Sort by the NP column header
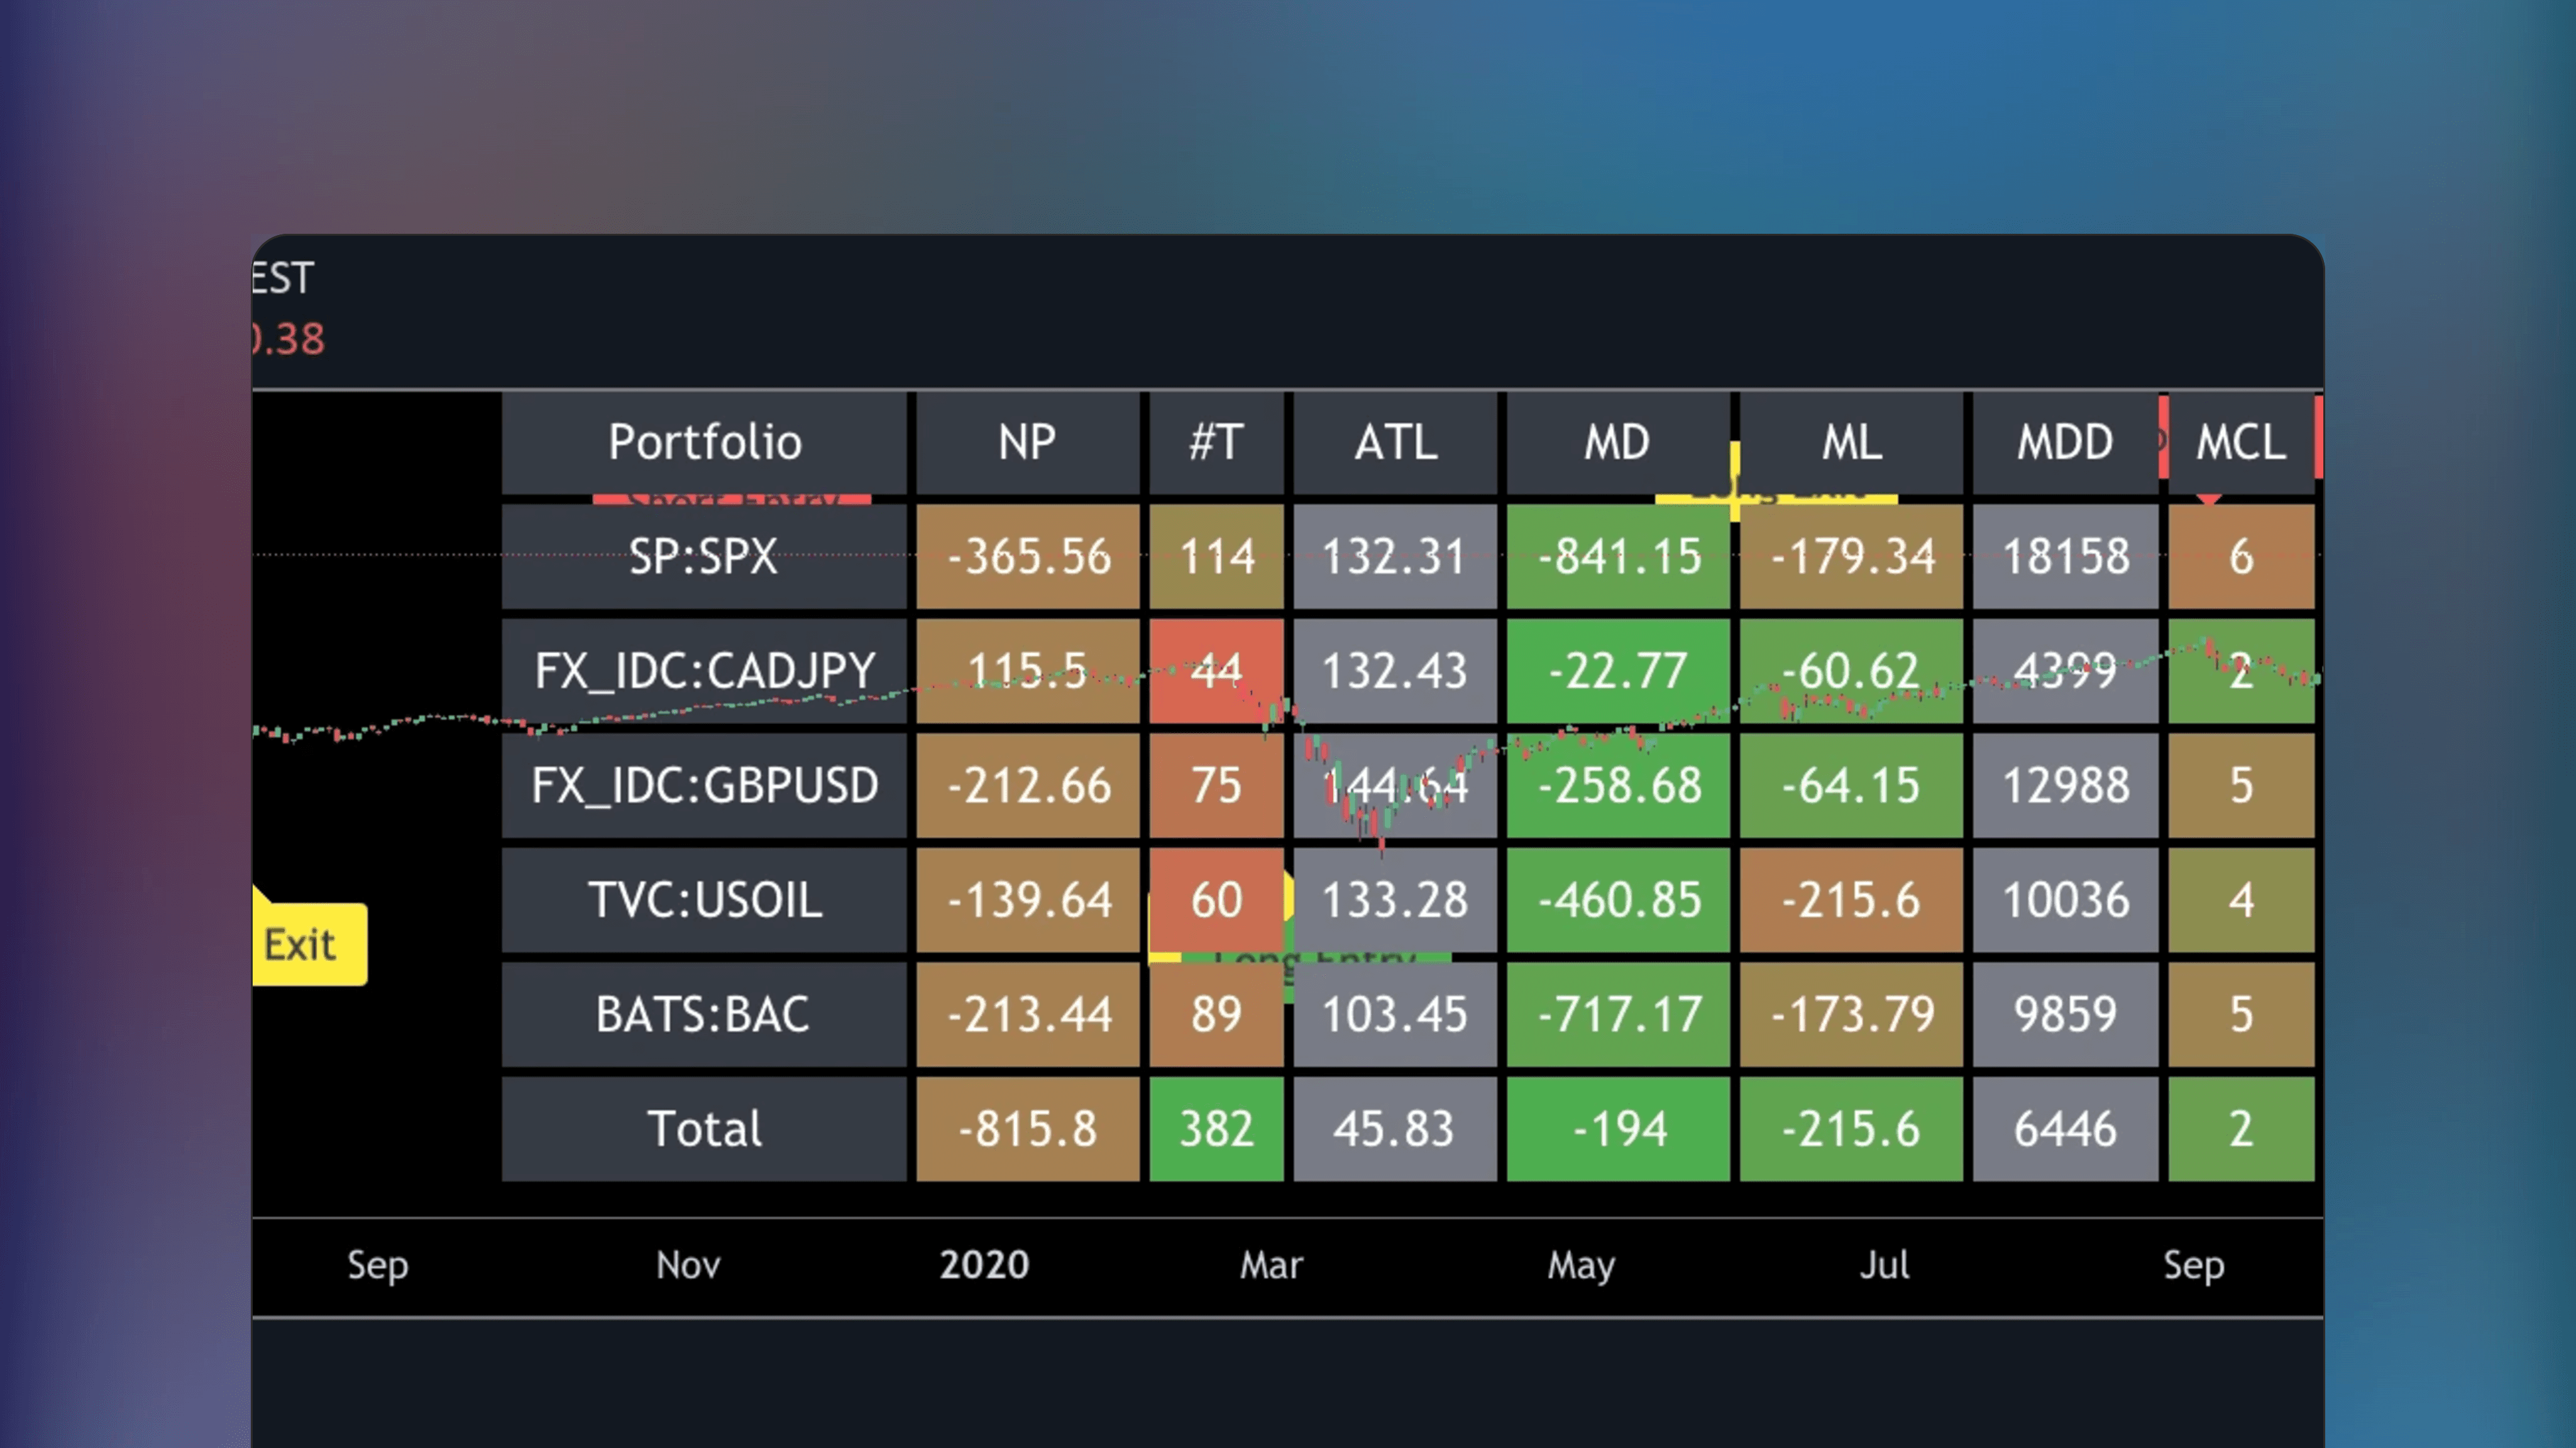 (x=1028, y=442)
